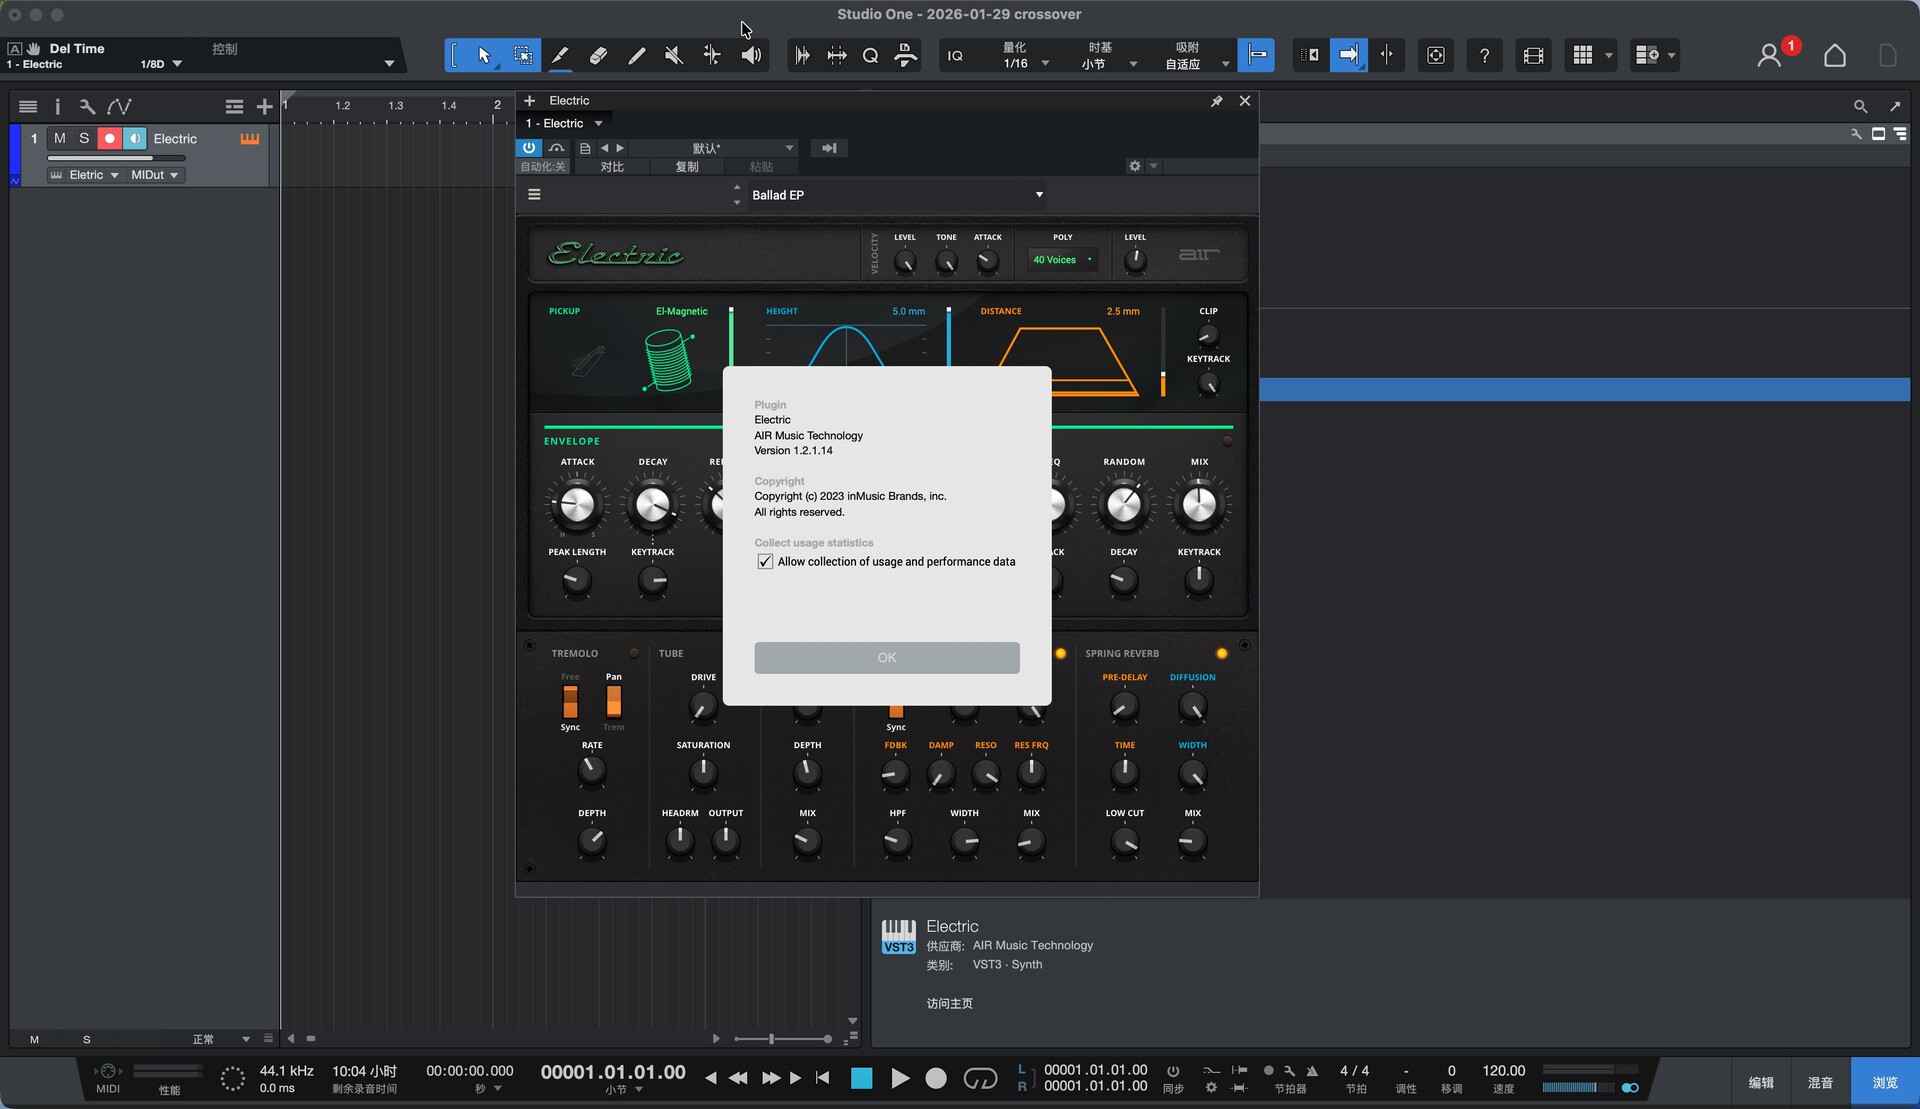Toggle the plugin power bypass button

528,148
